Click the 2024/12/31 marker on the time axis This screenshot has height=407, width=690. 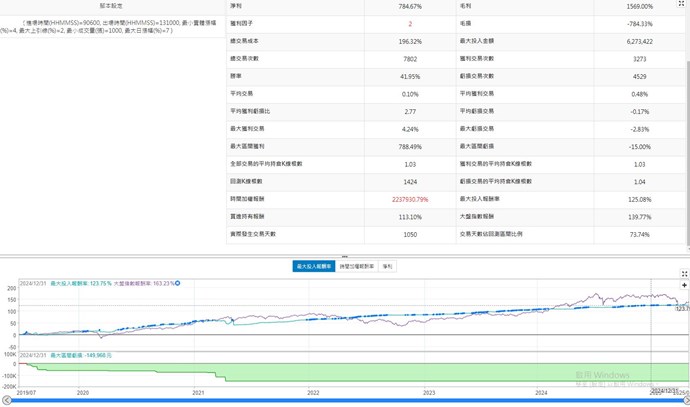(x=666, y=392)
